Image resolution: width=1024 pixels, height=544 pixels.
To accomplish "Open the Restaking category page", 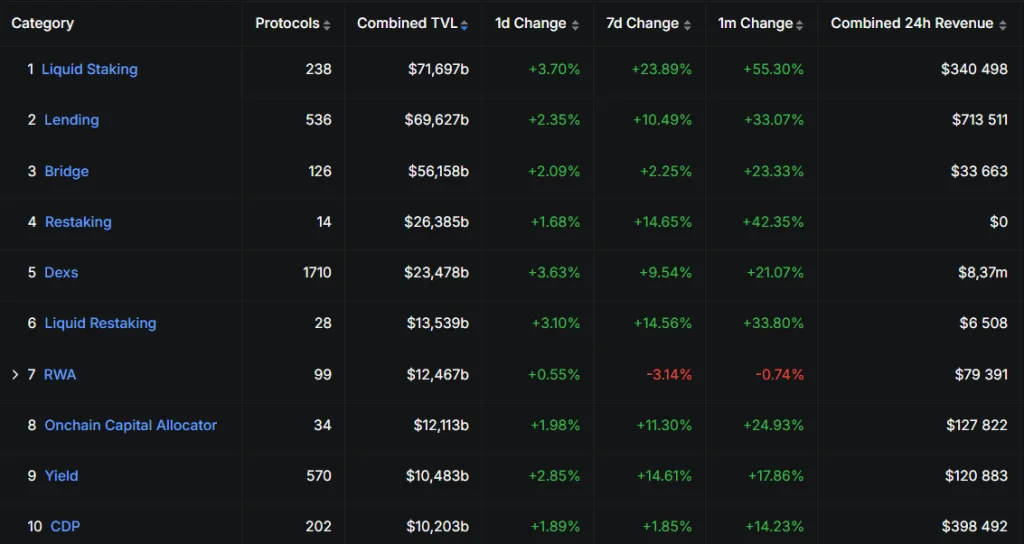I will (x=78, y=222).
